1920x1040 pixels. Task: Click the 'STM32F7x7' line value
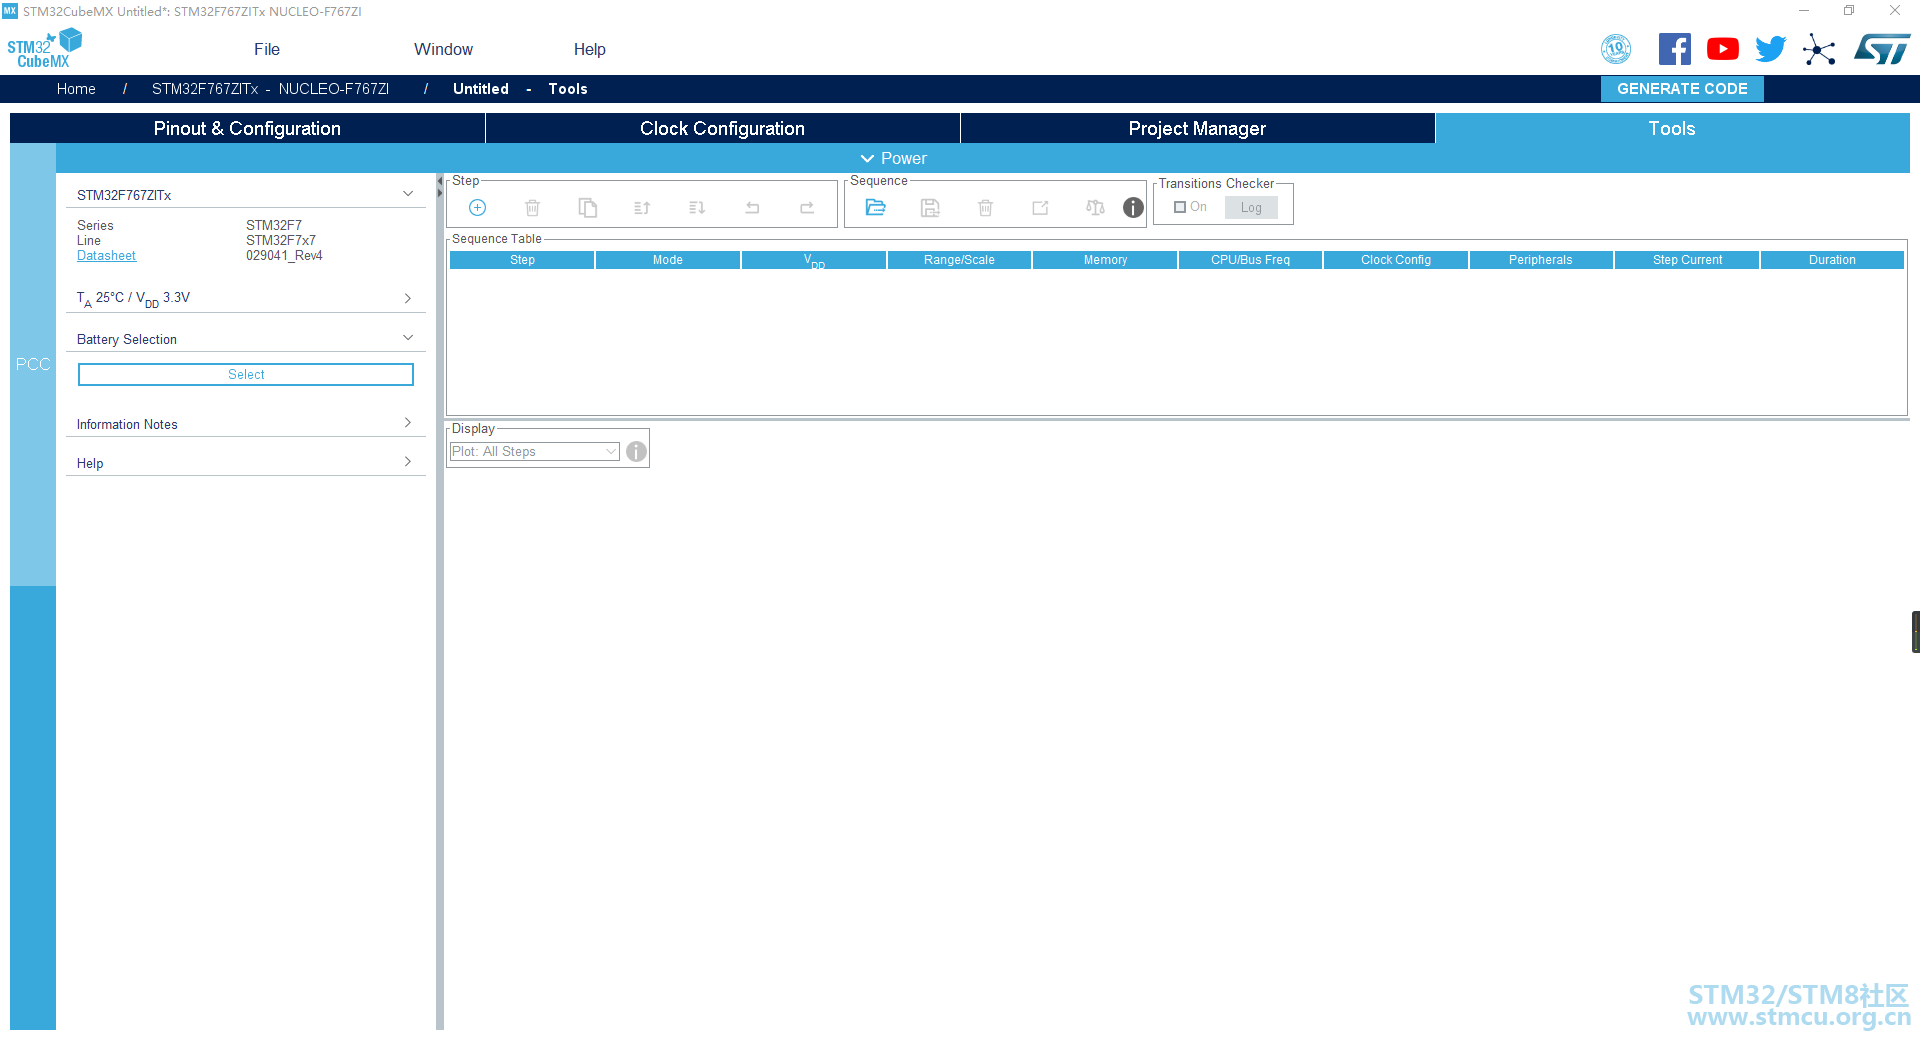[281, 241]
